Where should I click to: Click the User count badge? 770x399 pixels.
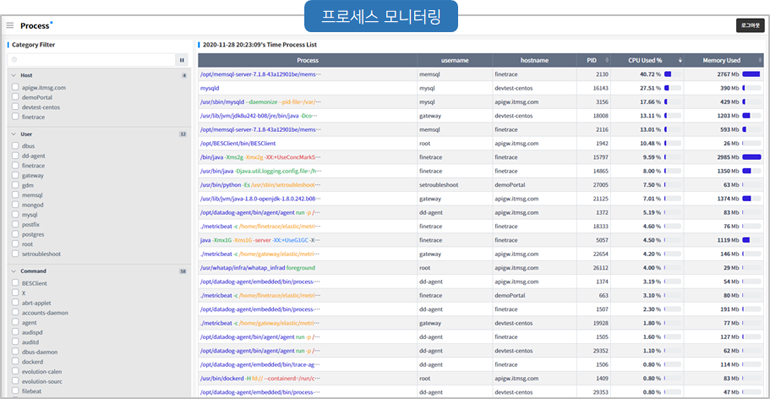(x=183, y=134)
